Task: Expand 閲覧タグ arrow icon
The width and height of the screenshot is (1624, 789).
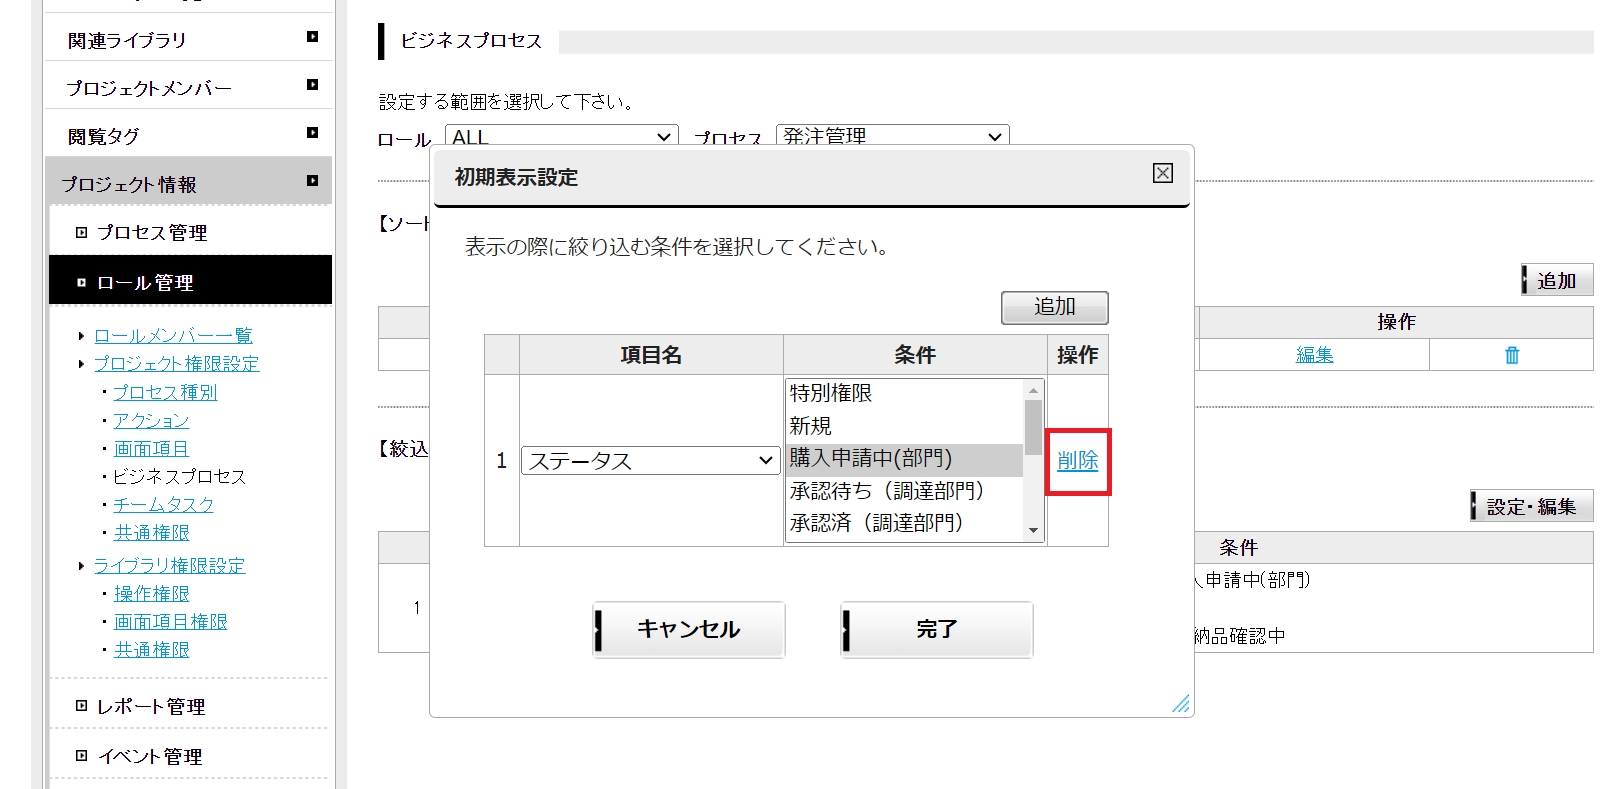Action: click(x=312, y=133)
